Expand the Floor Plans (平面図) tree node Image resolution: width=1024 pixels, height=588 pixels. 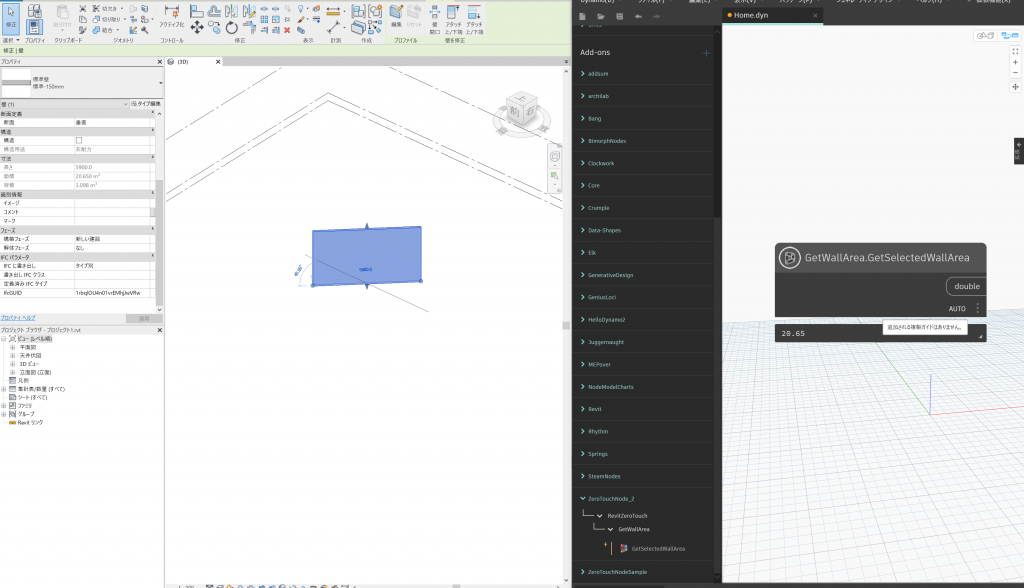pos(13,347)
